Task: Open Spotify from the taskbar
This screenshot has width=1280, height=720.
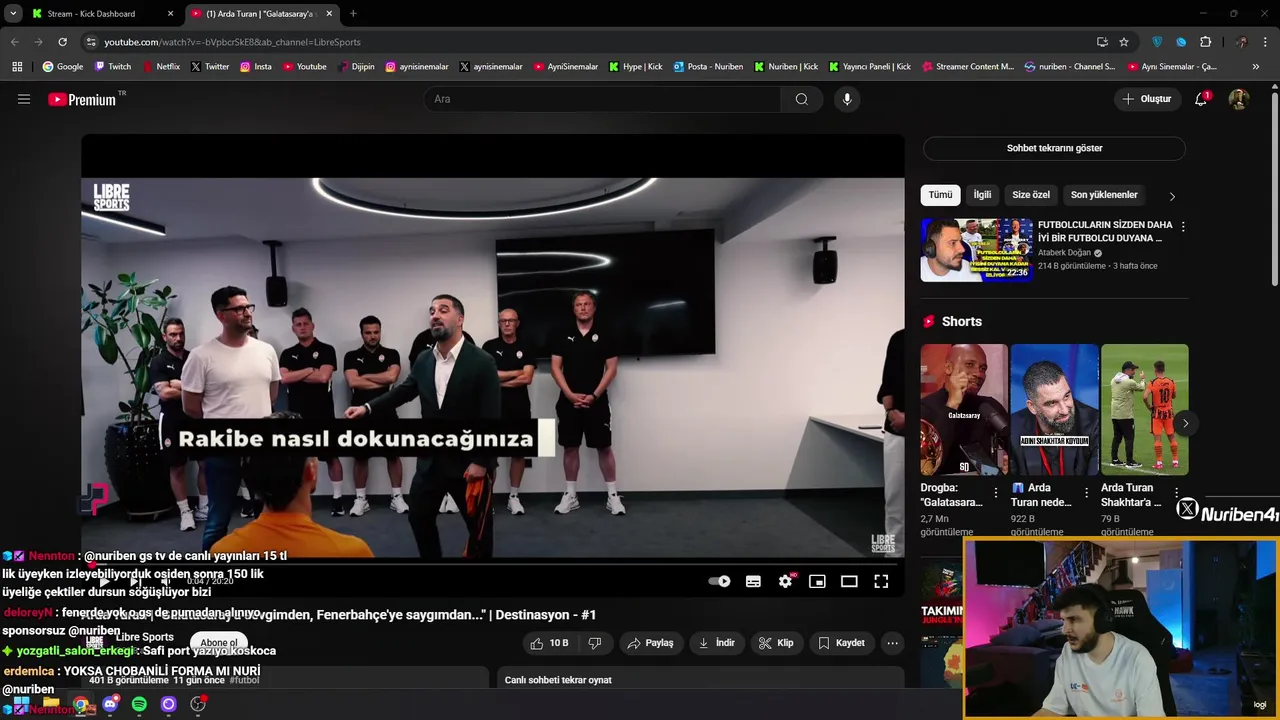Action: click(x=139, y=704)
